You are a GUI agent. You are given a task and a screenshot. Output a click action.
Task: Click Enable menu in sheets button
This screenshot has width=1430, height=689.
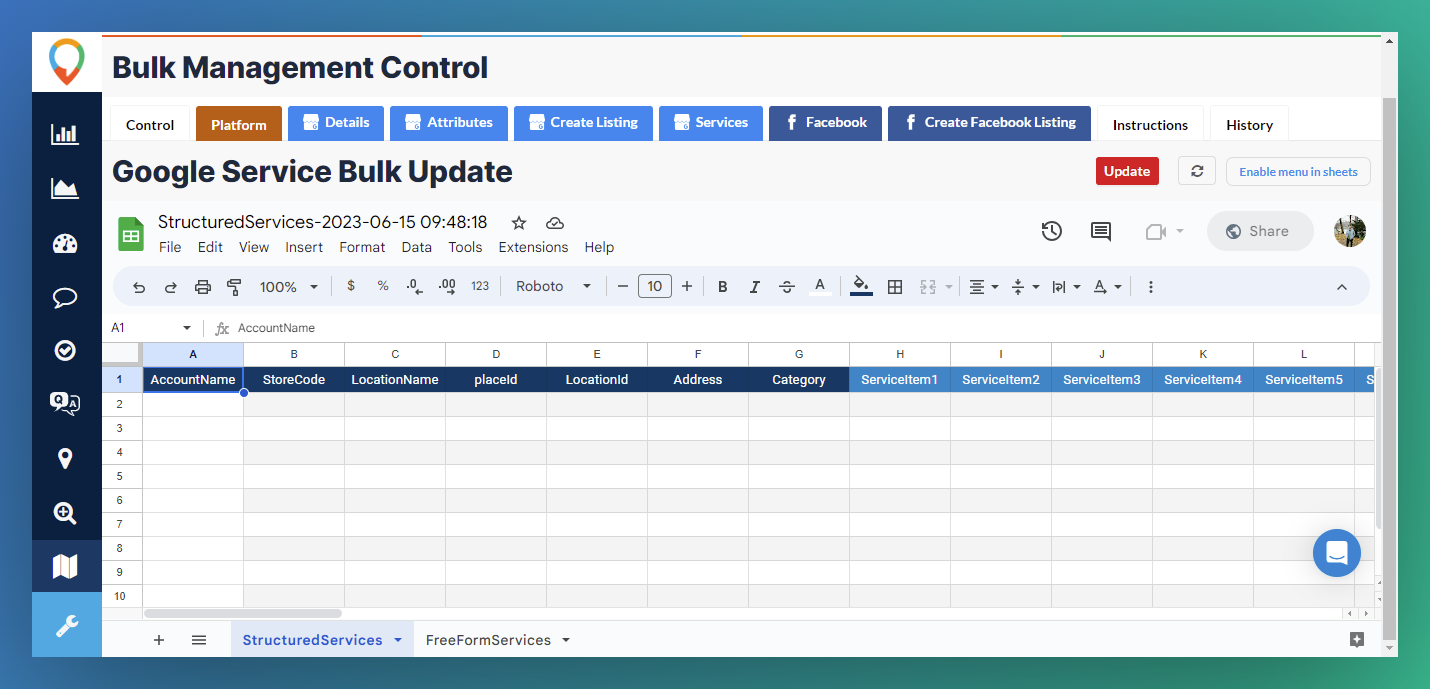(1297, 171)
